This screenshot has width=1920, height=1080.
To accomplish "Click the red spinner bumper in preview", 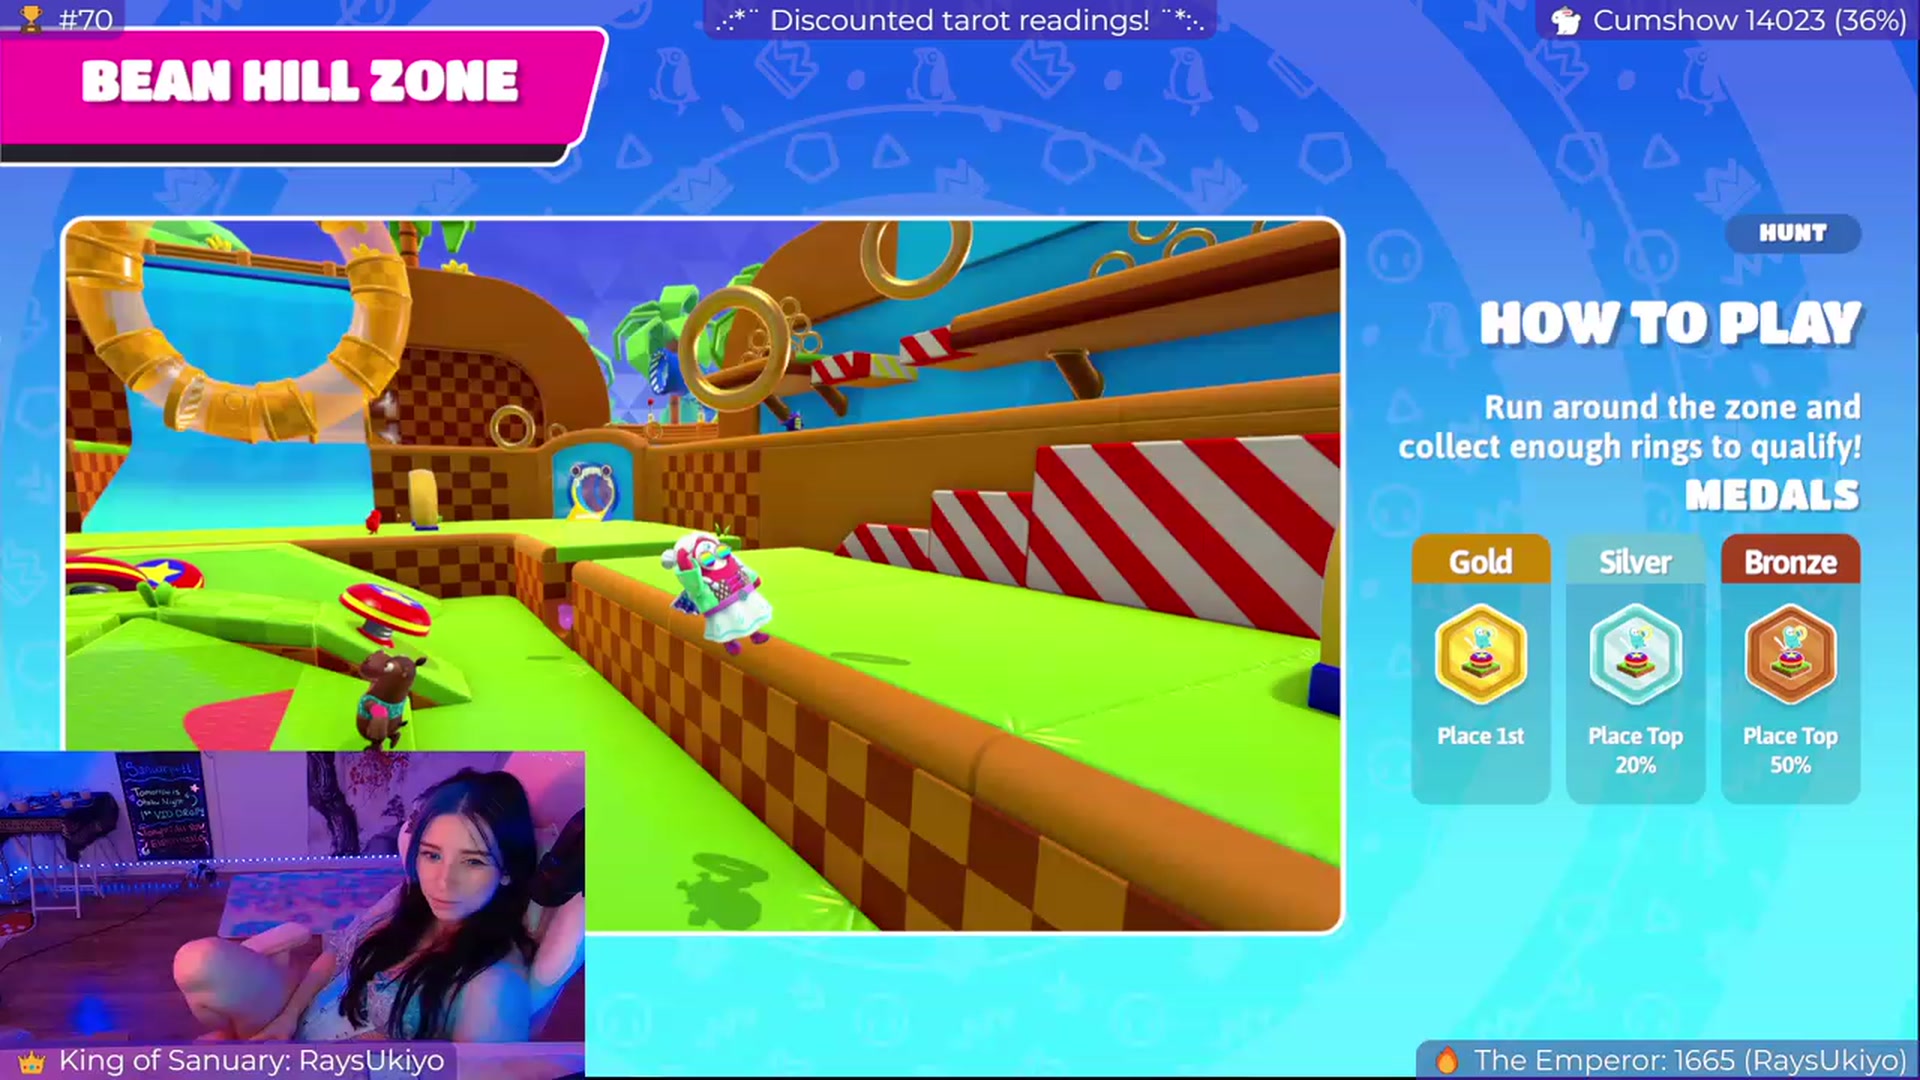I will (x=384, y=611).
